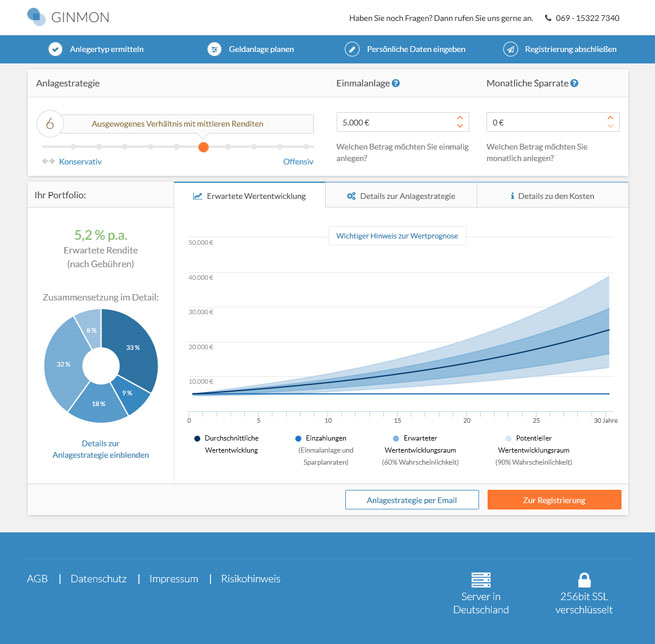The width and height of the screenshot is (655, 644).
Task: Click the Erwarteter Wertentwicklungsraum legend dot
Action: 396,438
